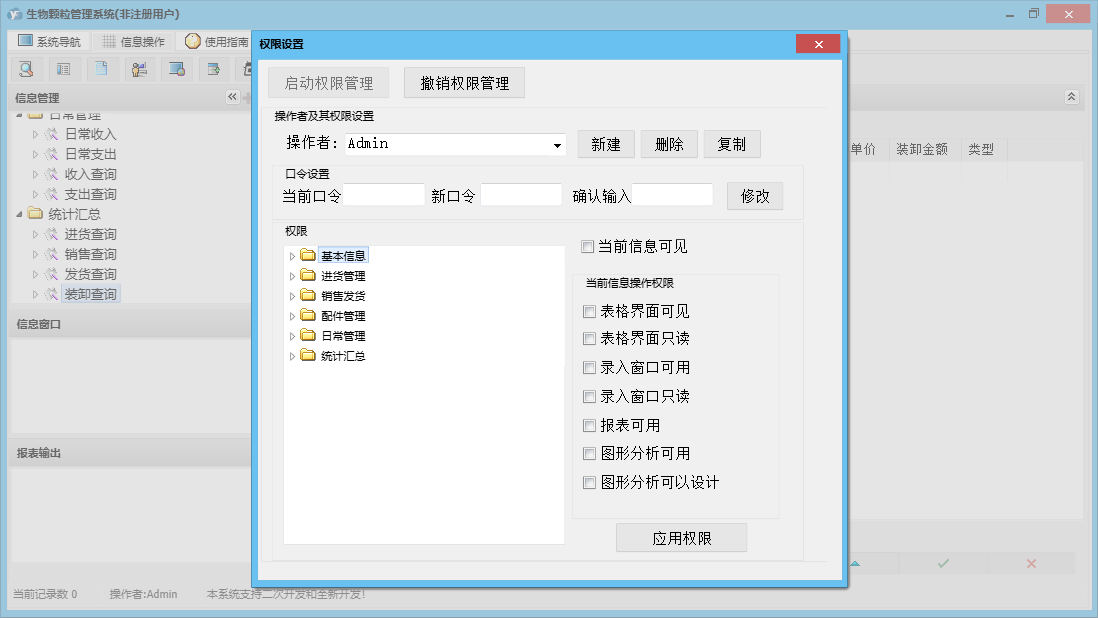The image size is (1098, 618).
Task: Click the red X icon in the bottom bar
Action: click(1031, 563)
